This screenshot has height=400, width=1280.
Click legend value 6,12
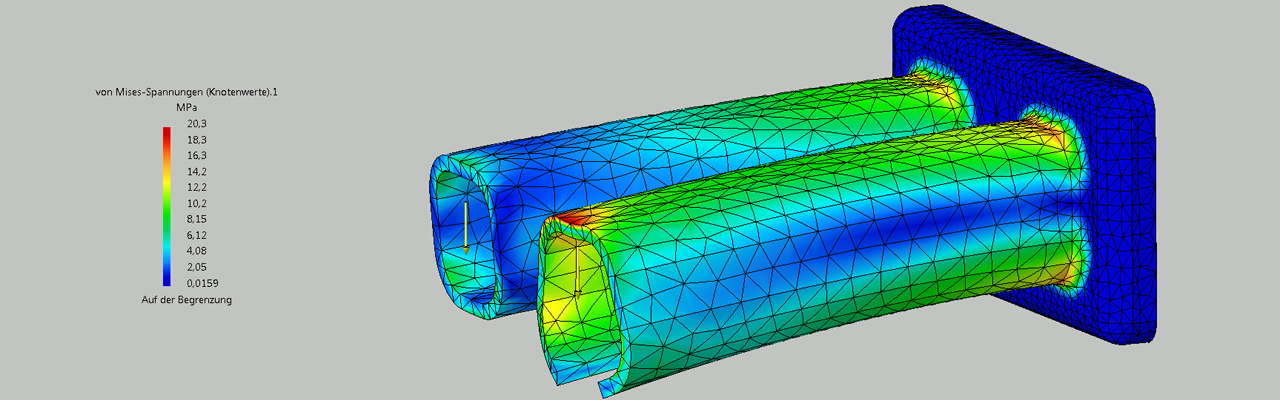(196, 235)
